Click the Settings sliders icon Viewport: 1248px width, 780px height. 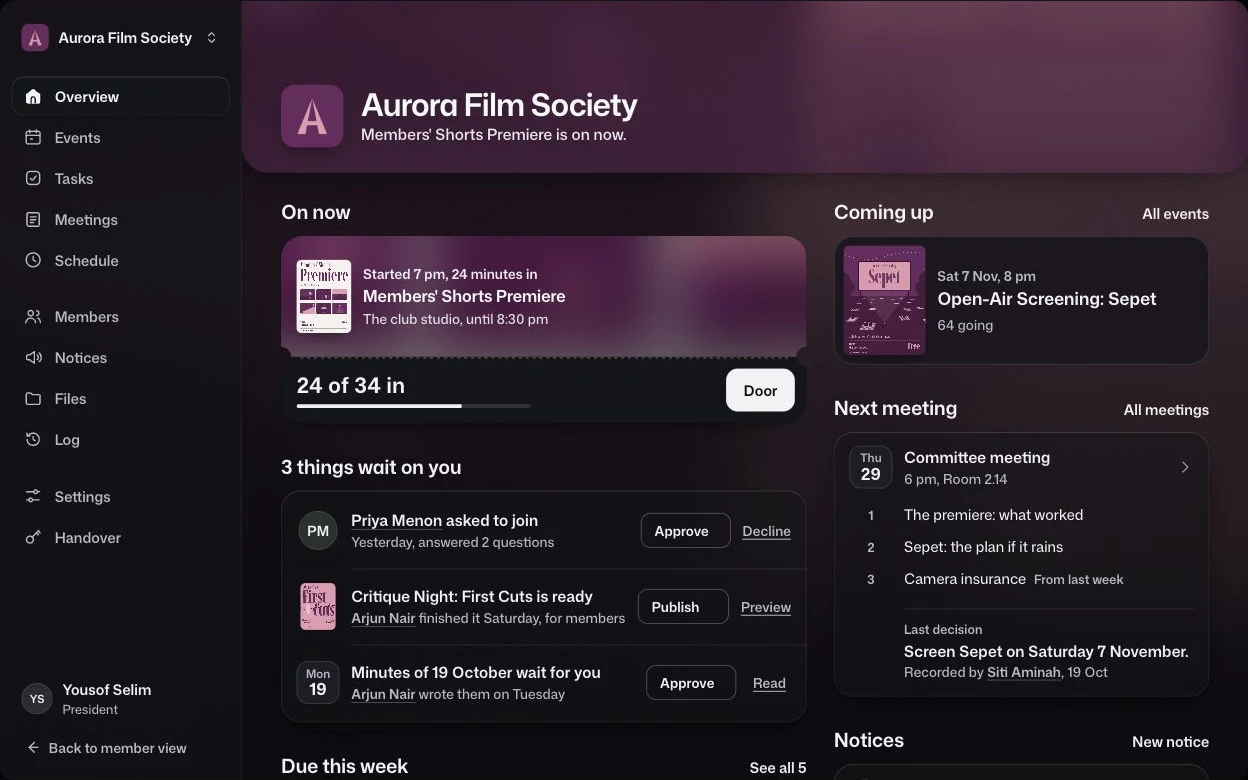(x=33, y=497)
